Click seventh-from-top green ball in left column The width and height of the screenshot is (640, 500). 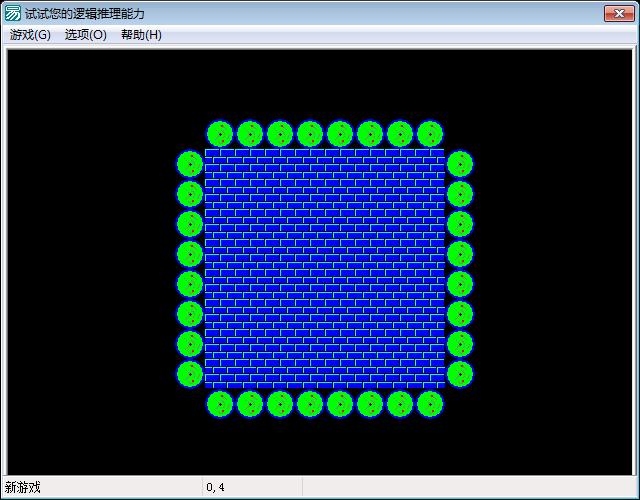point(190,344)
